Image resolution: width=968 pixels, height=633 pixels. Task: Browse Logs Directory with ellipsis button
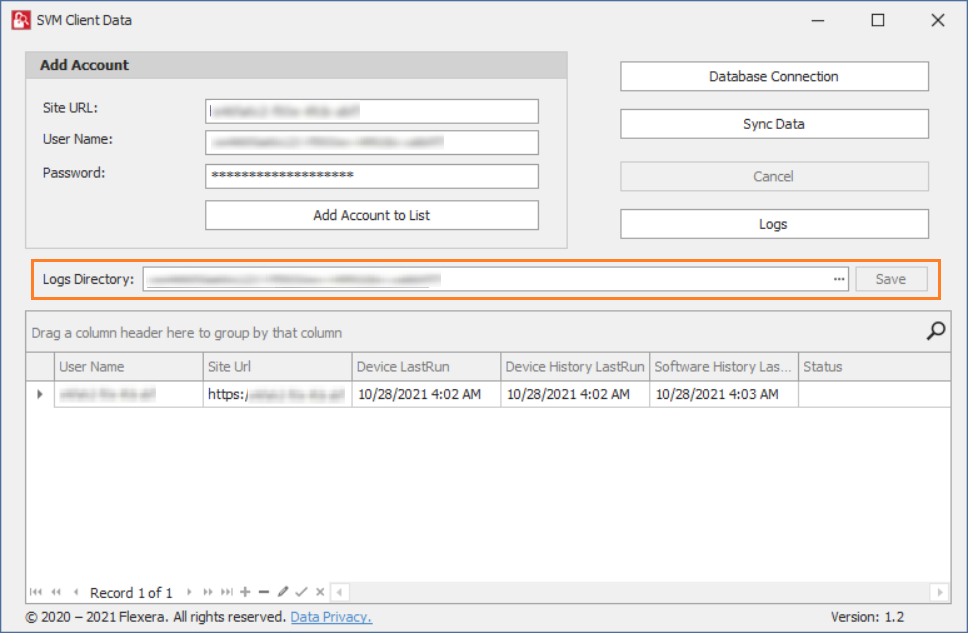pyautogui.click(x=839, y=279)
